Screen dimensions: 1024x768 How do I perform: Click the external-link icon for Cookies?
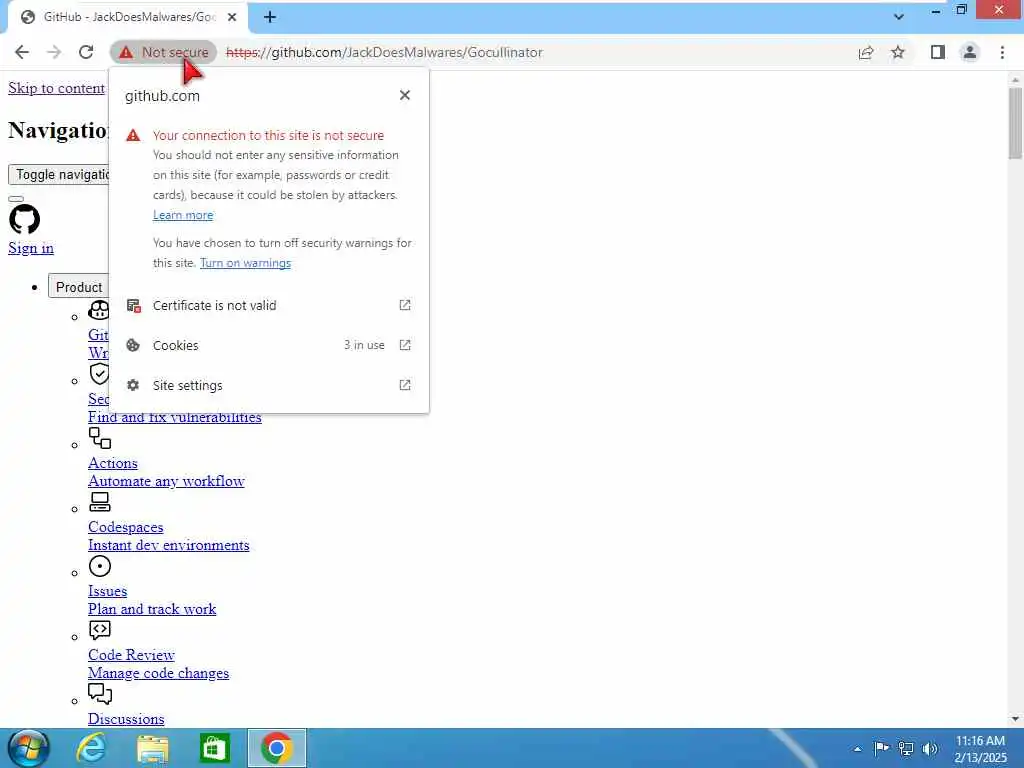(x=405, y=345)
